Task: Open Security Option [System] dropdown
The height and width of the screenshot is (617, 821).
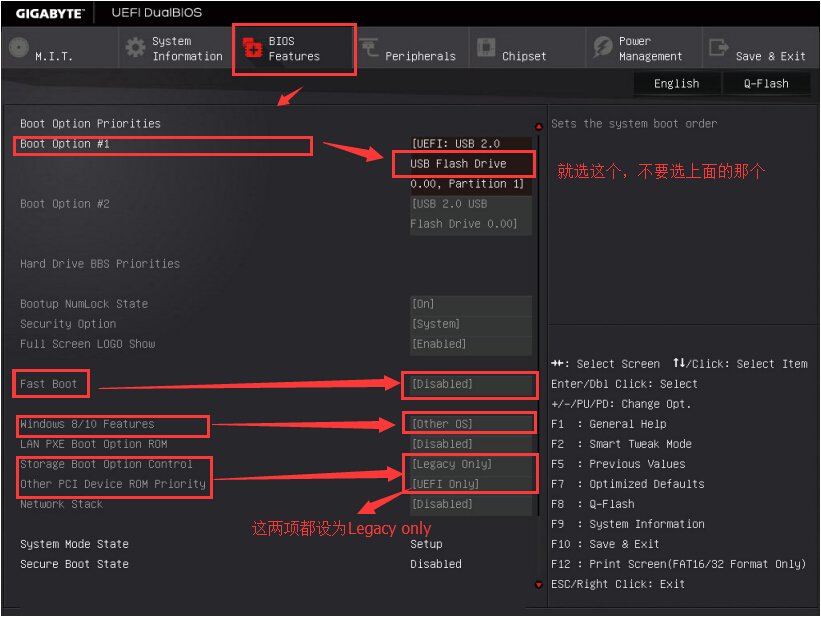Action: [471, 324]
